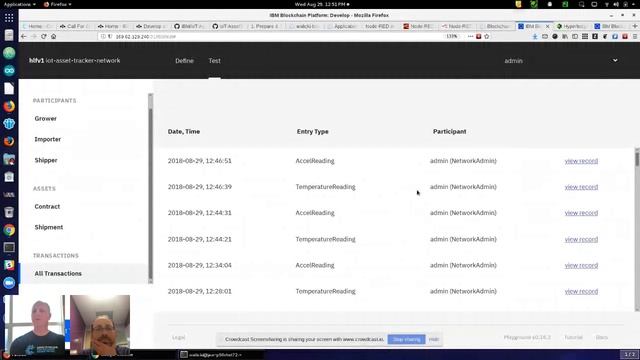The image size is (640, 360).
Task: Click the 133% zoom level indicator
Action: point(452,36)
